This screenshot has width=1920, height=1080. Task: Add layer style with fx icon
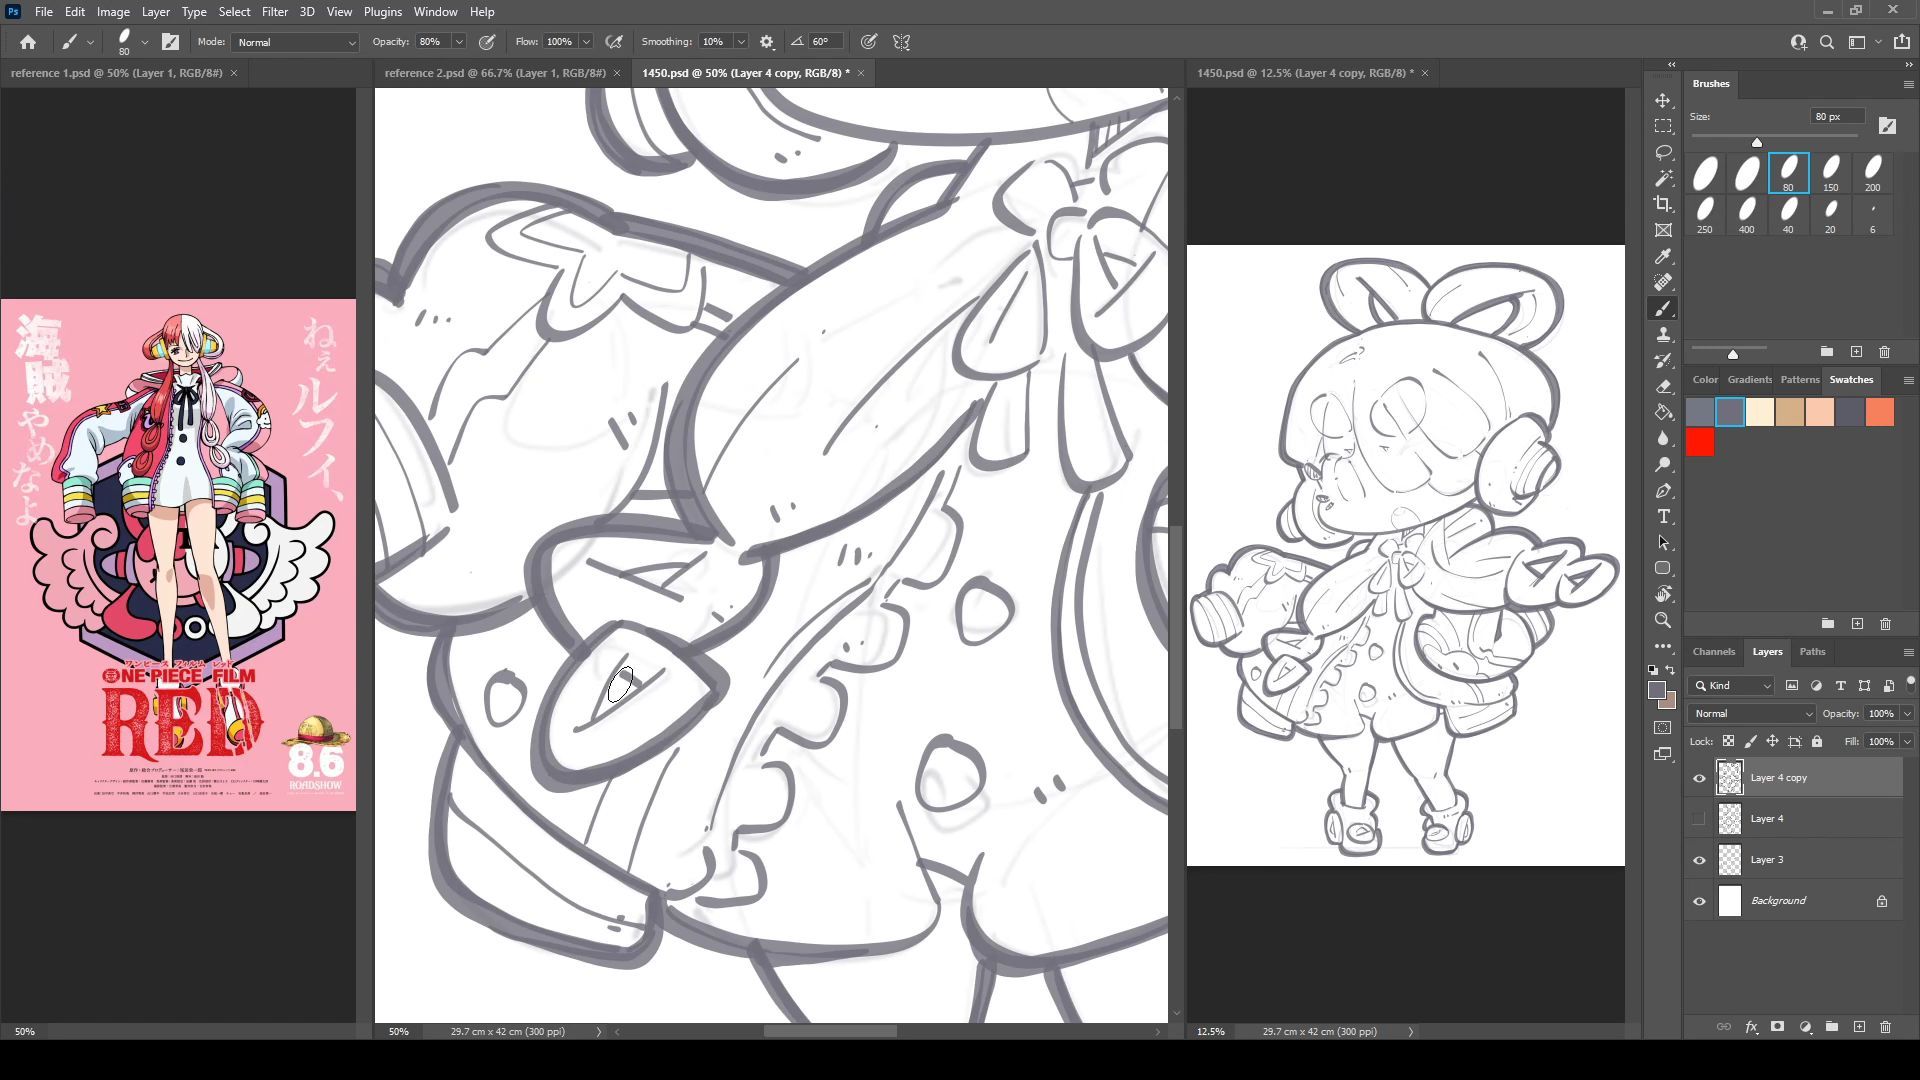(x=1751, y=1027)
